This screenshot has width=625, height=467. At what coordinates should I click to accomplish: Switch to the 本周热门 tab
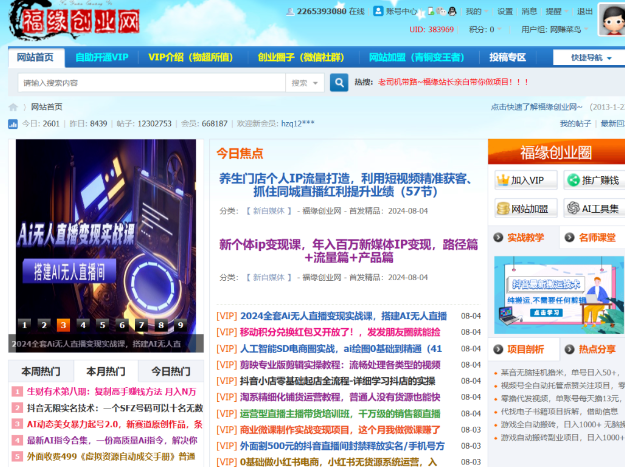pyautogui.click(x=41, y=371)
